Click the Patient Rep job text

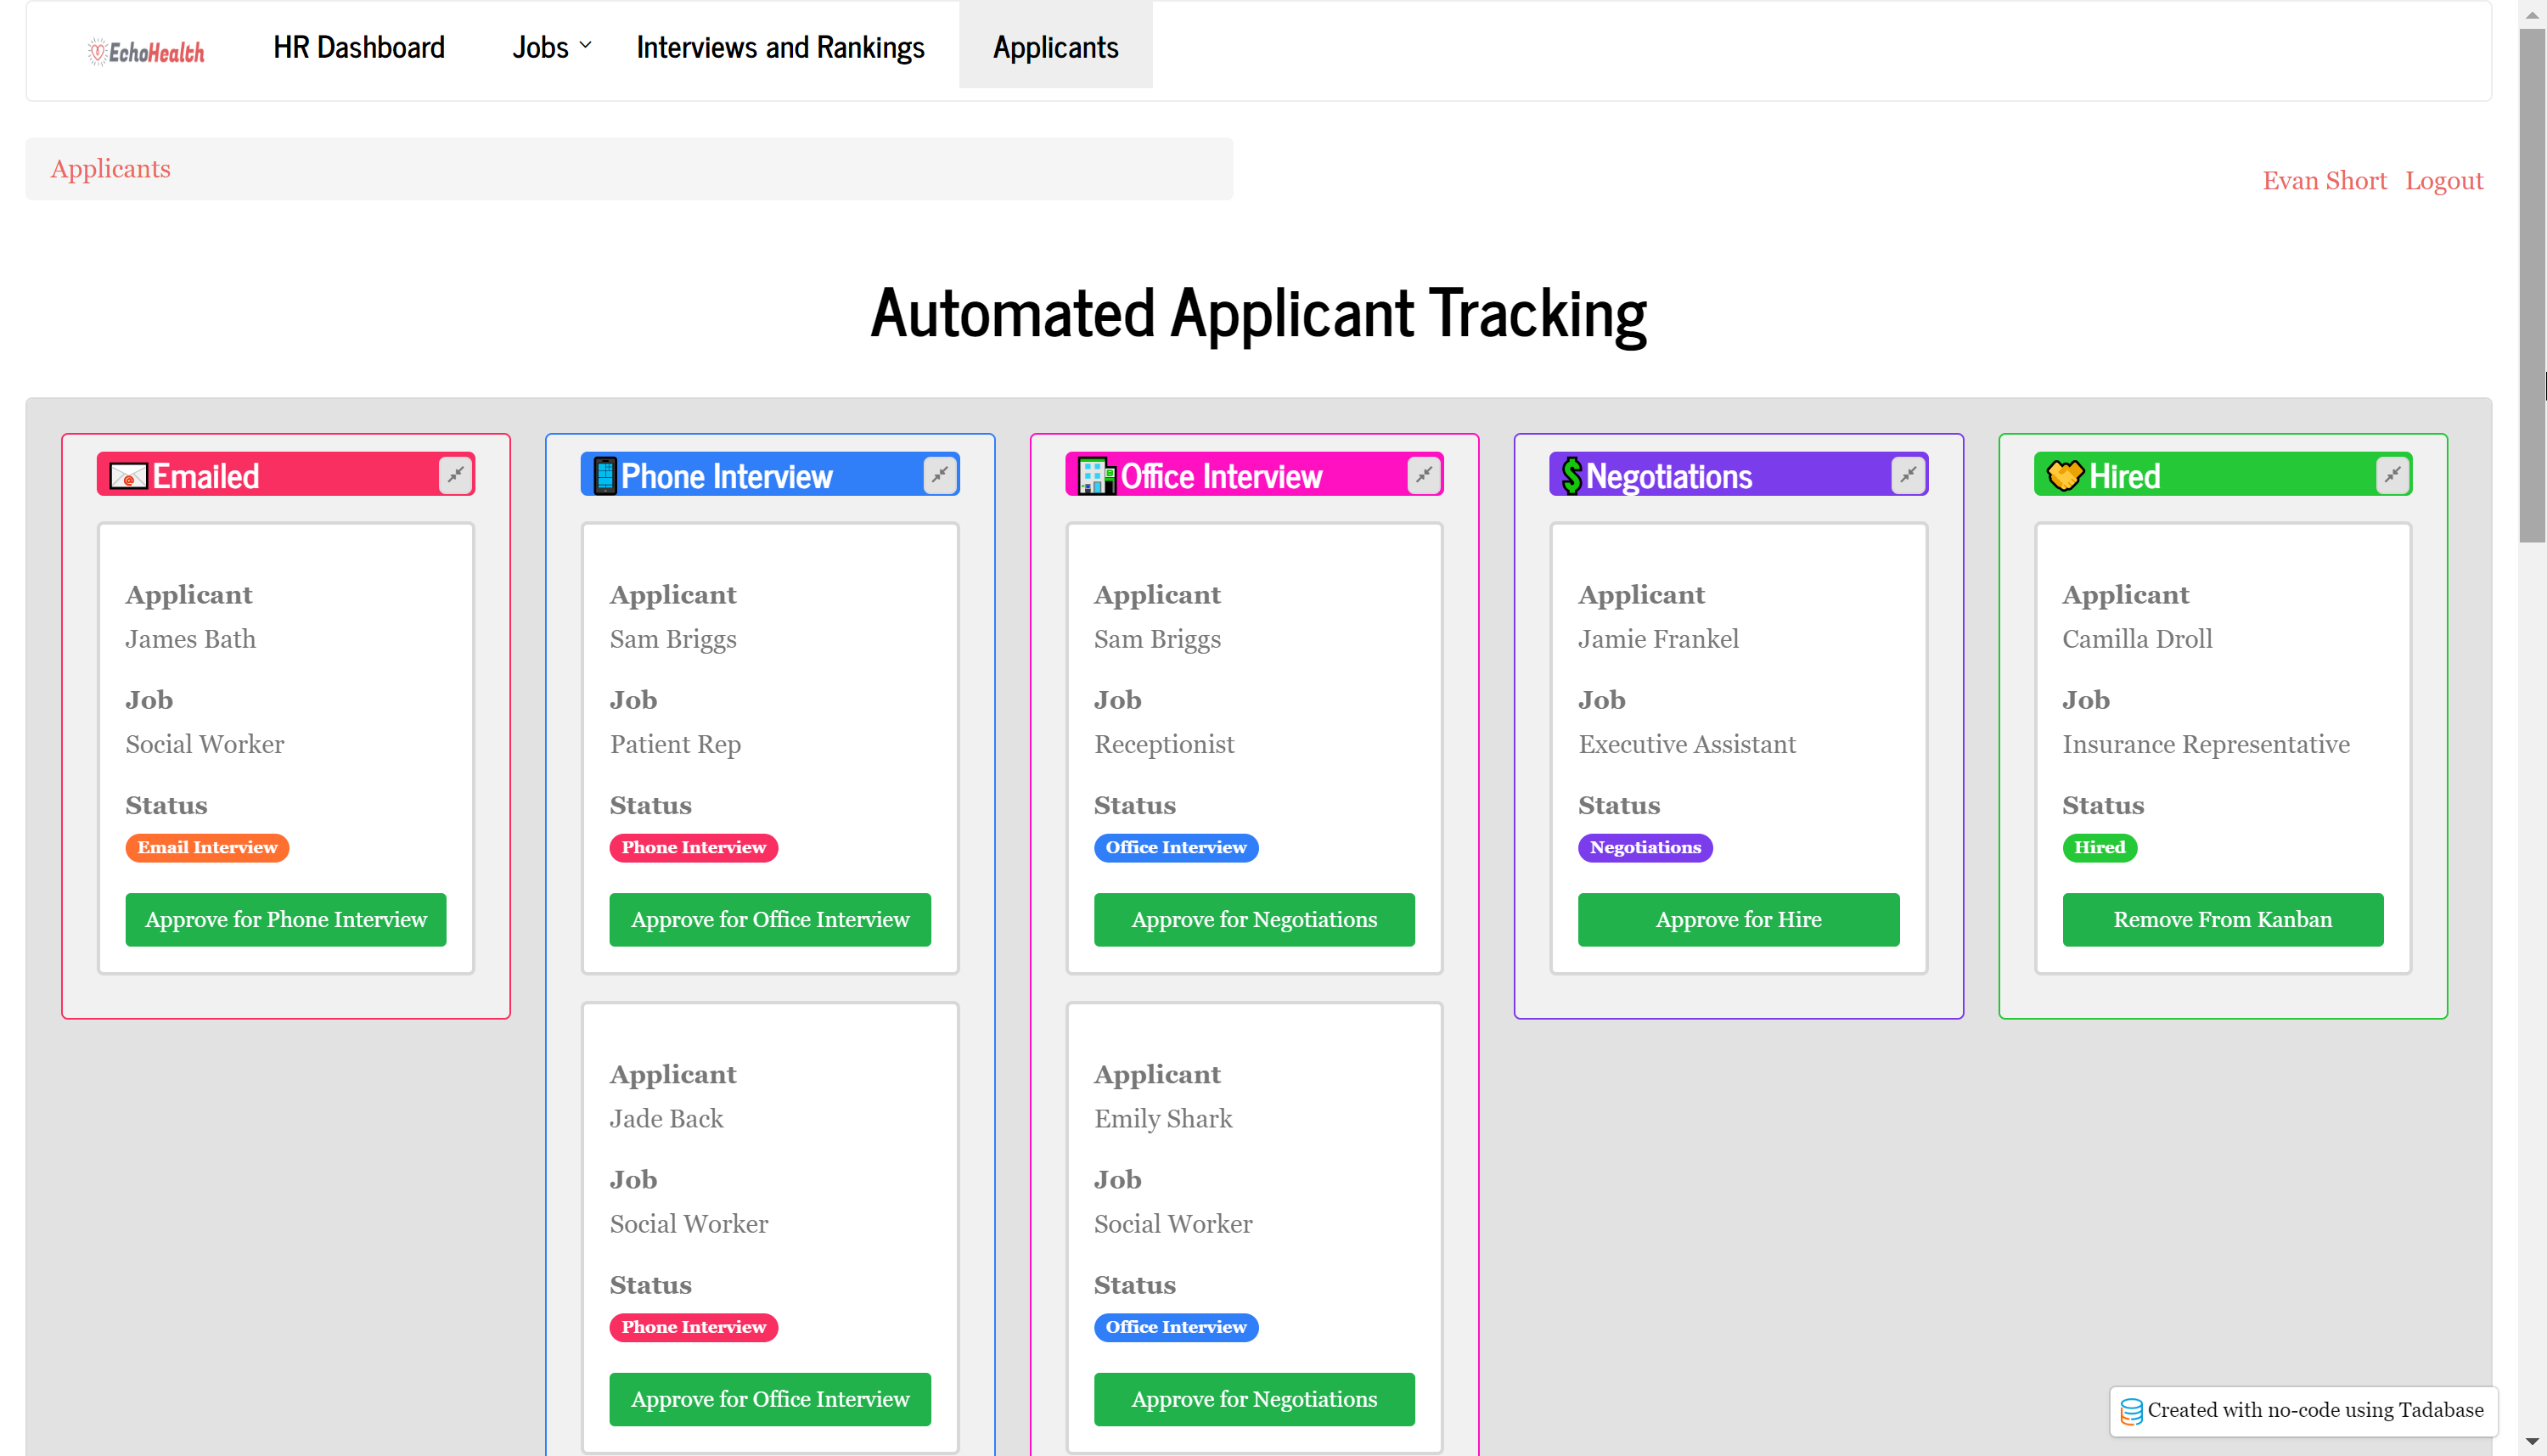675,744
